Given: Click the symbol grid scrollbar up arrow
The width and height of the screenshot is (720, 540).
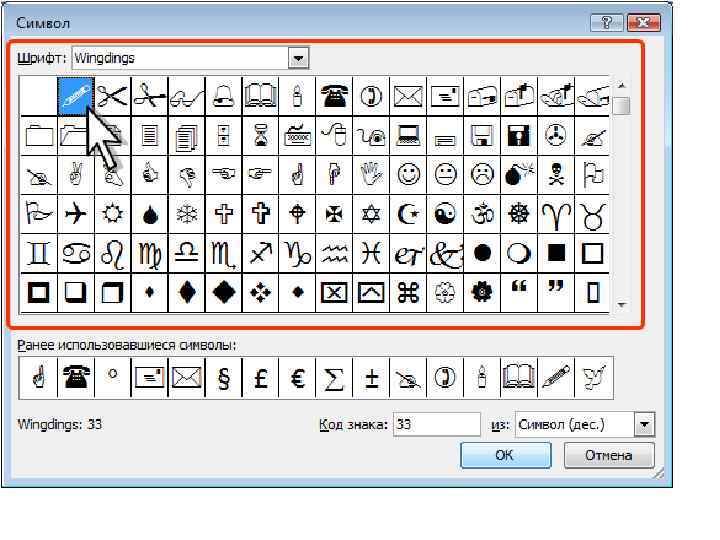Looking at the screenshot, I should pyautogui.click(x=622, y=85).
